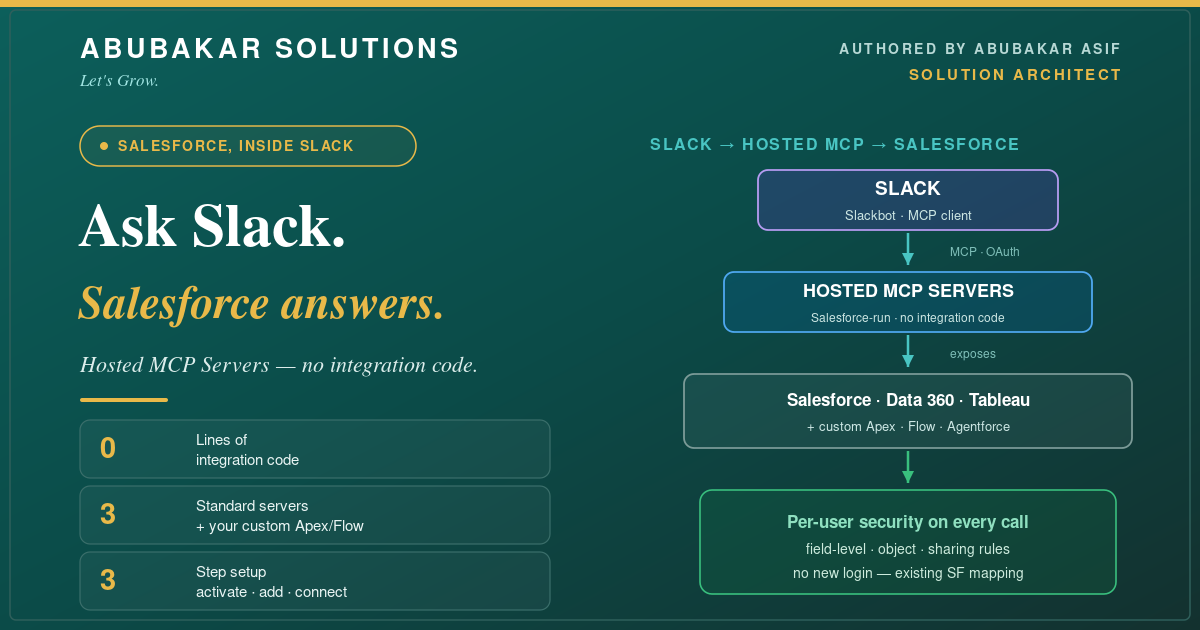Click the HOSTED MCP SERVERS diagram box
1200x630 pixels.
click(908, 302)
